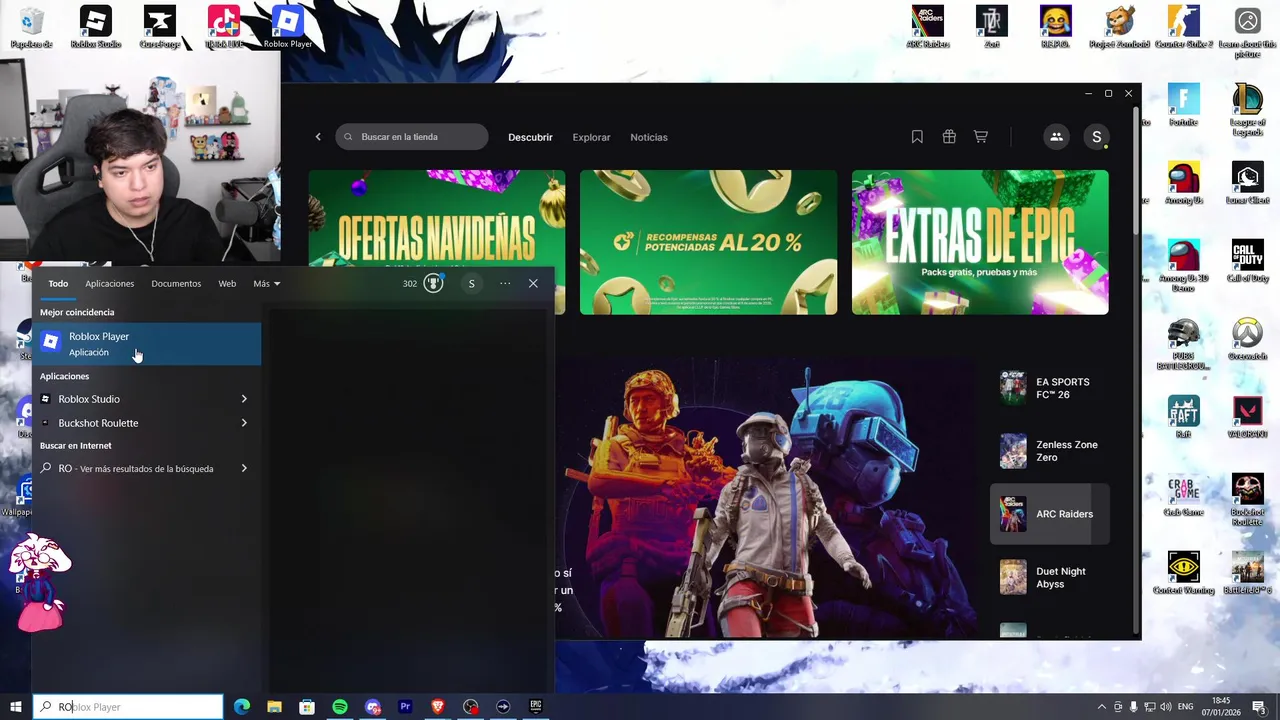
Task: Select the Overwatch desktop shortcut
Action: pyautogui.click(x=1247, y=338)
